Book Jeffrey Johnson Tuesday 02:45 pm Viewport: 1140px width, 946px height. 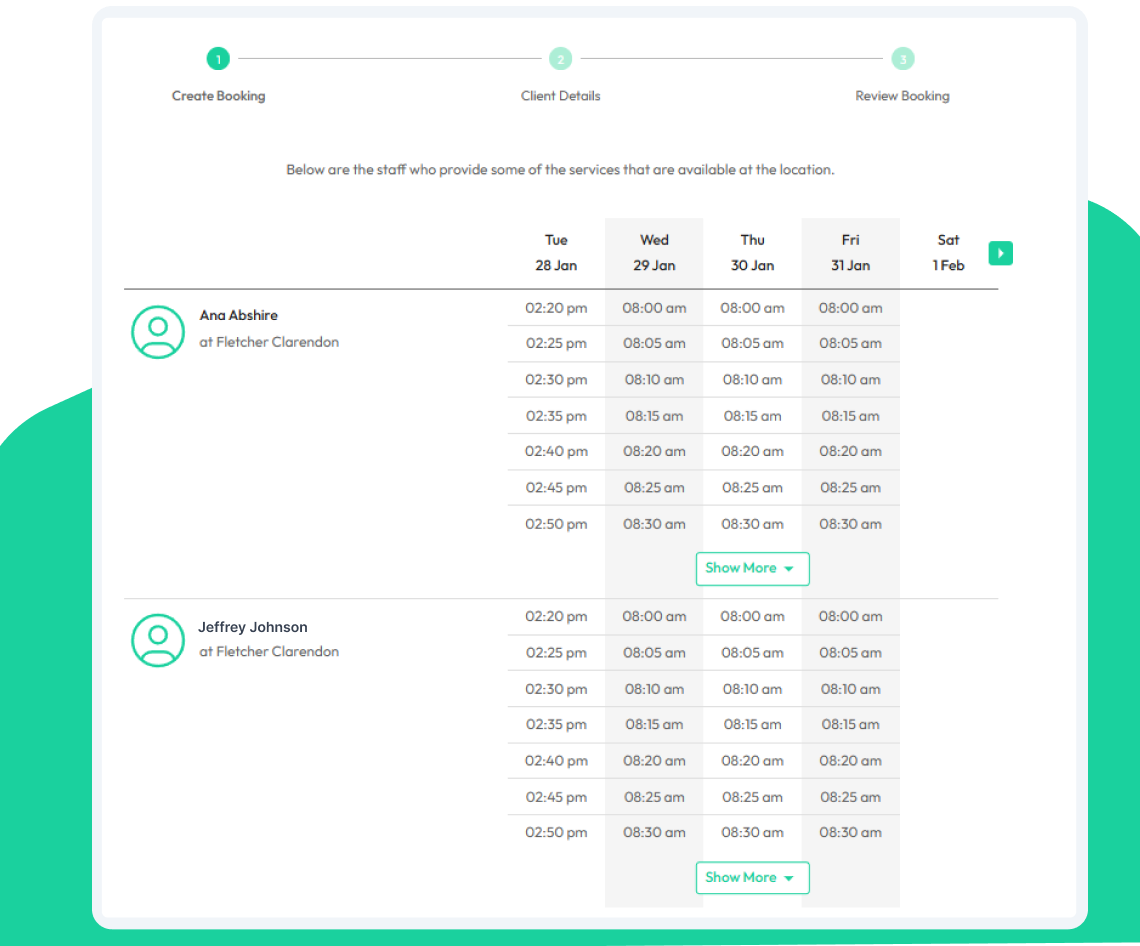click(x=556, y=798)
